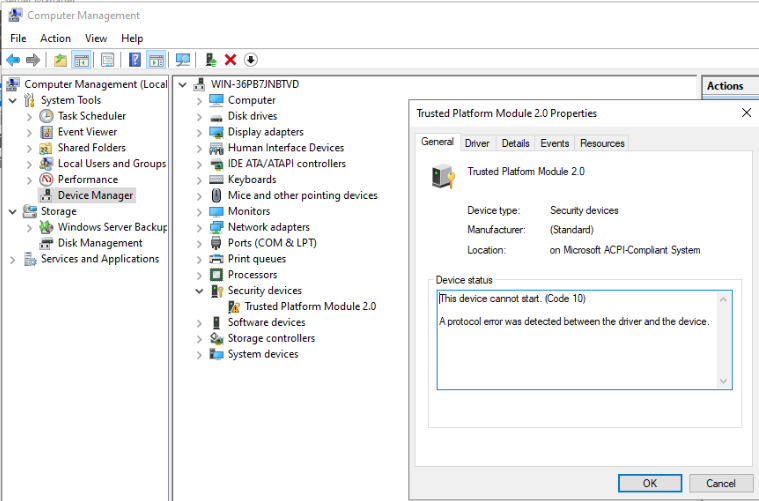Expand the Task Scheduler chevron
The width and height of the screenshot is (759, 501).
29,117
